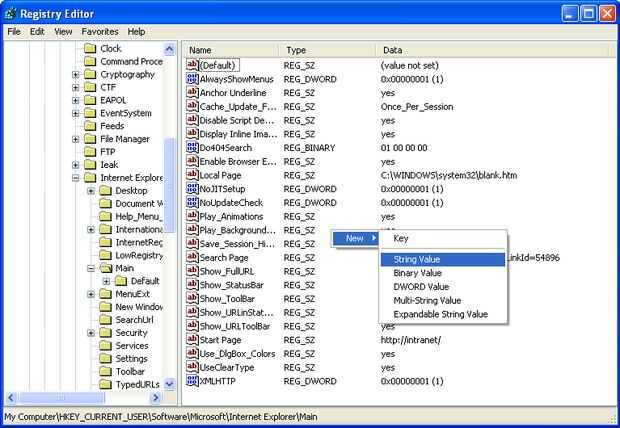Screen dimensions: 620x428
Task: Click the string icon beside Anchor Underline
Action: 192,93
